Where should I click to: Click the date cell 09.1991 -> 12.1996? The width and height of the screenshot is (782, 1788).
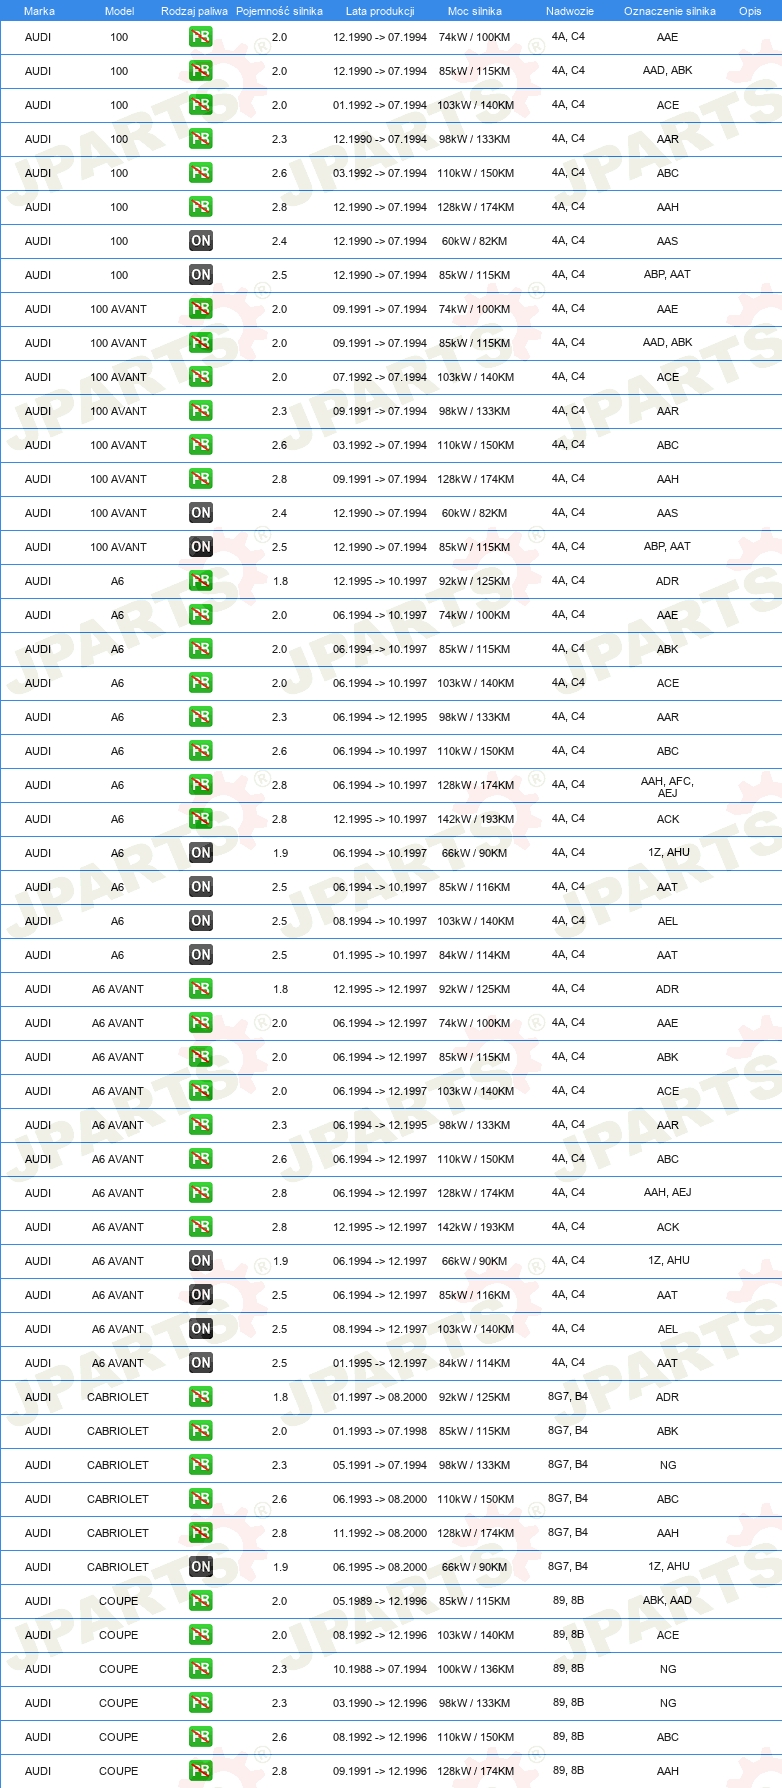[380, 1771]
